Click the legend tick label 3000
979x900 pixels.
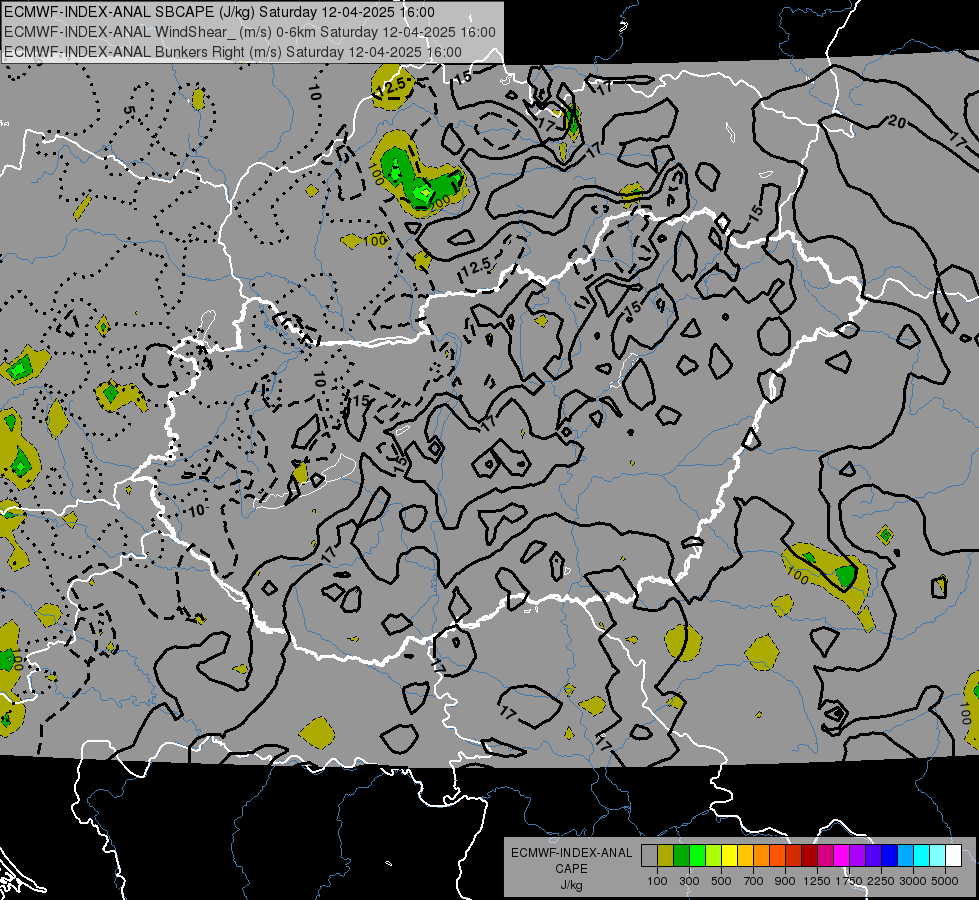[913, 881]
